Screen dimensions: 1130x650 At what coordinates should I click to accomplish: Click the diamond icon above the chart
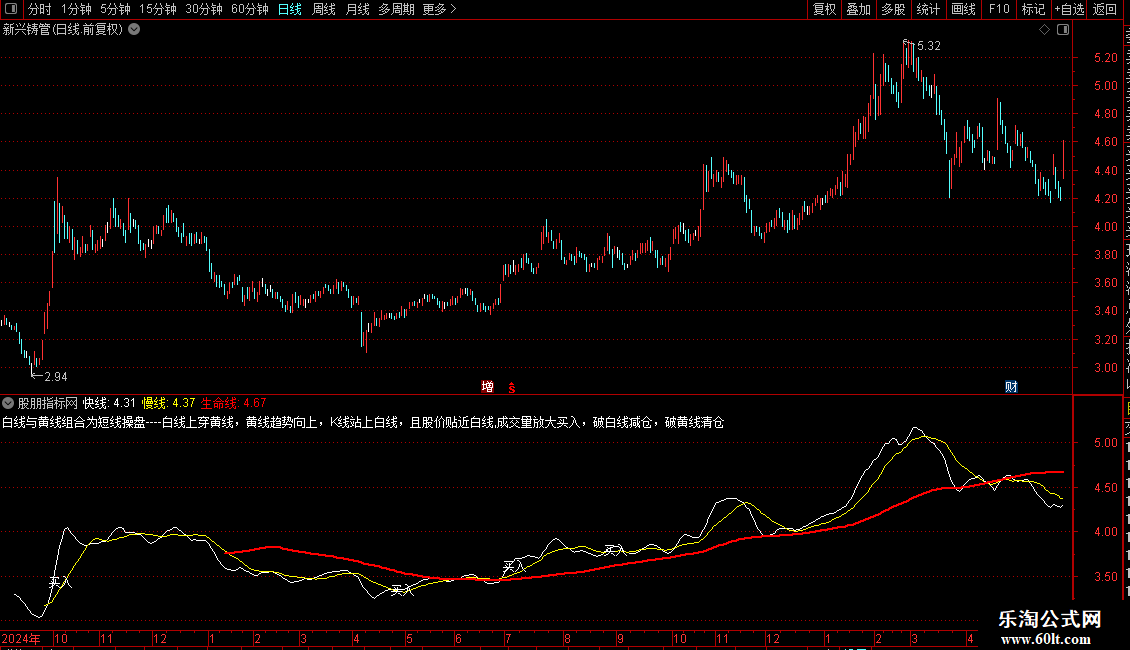(x=1044, y=30)
